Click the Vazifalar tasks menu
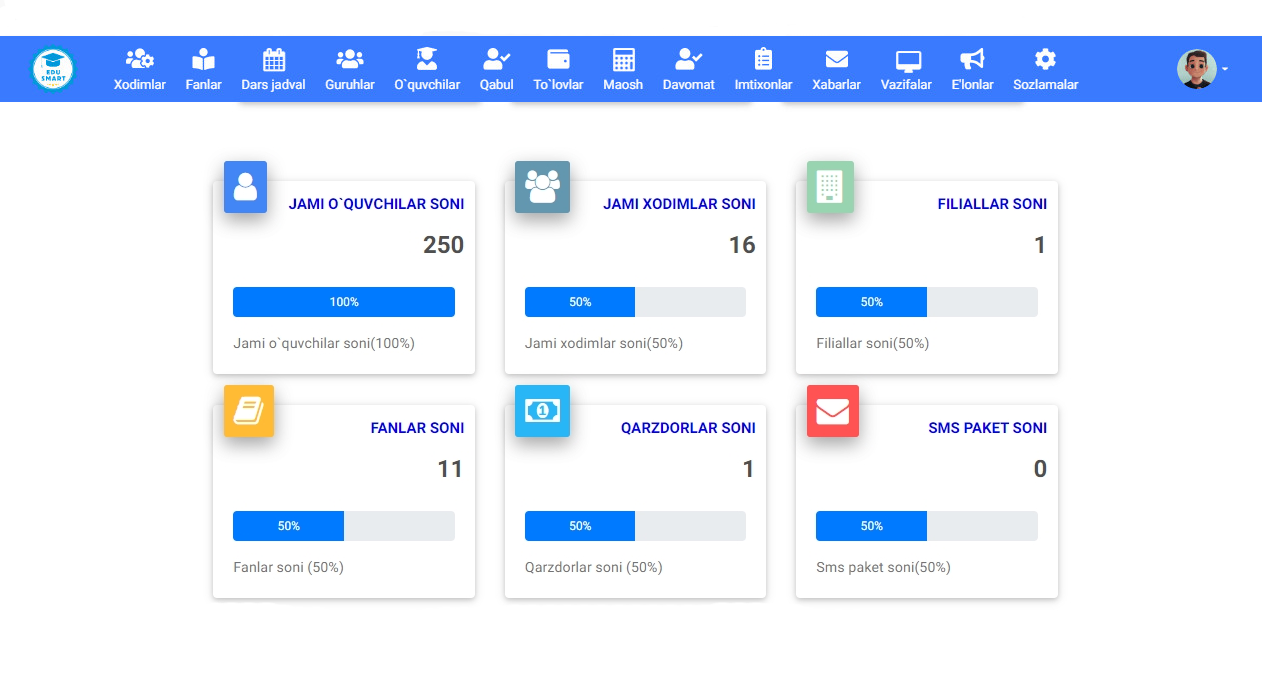Image resolution: width=1262 pixels, height=699 pixels. pos(907,70)
